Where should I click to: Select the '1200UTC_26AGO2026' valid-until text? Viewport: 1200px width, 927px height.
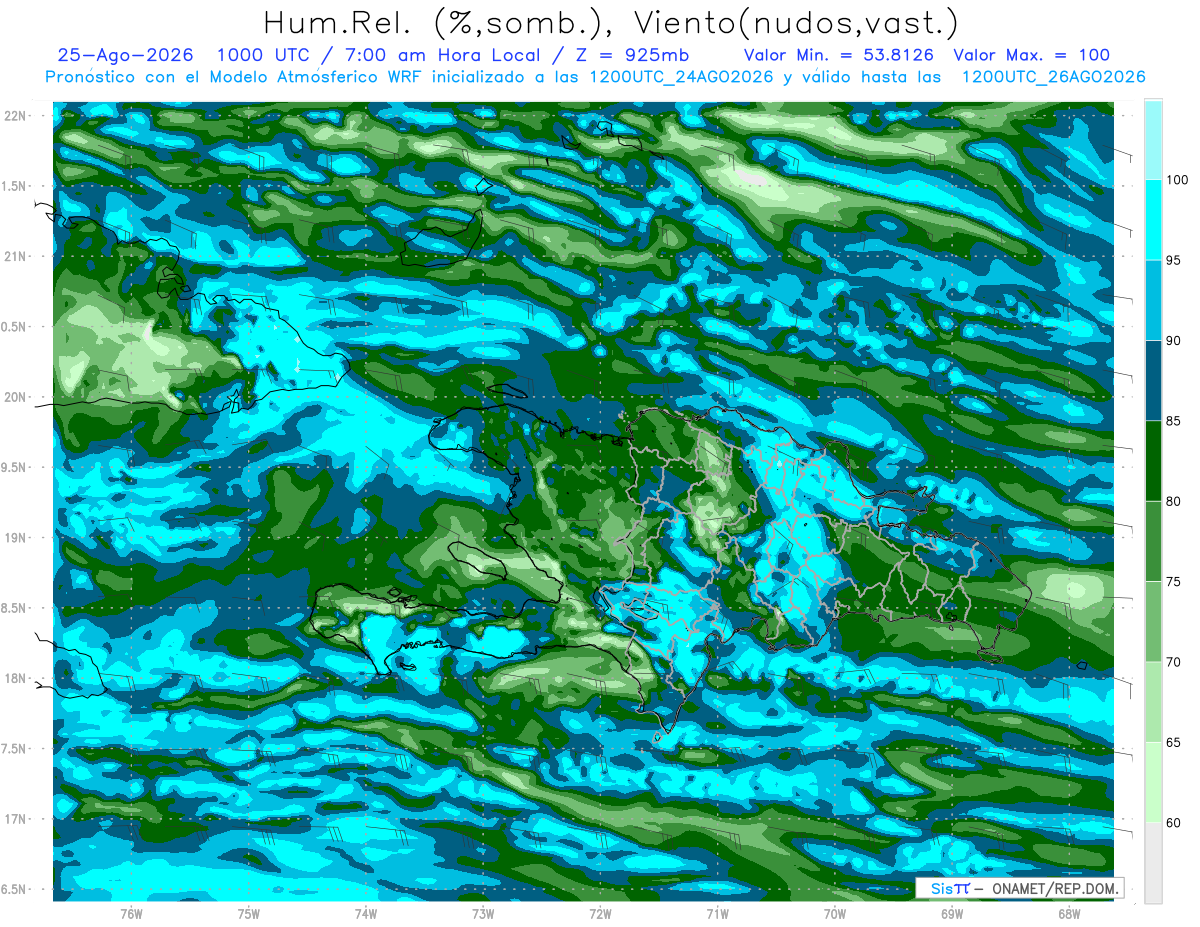[1053, 77]
